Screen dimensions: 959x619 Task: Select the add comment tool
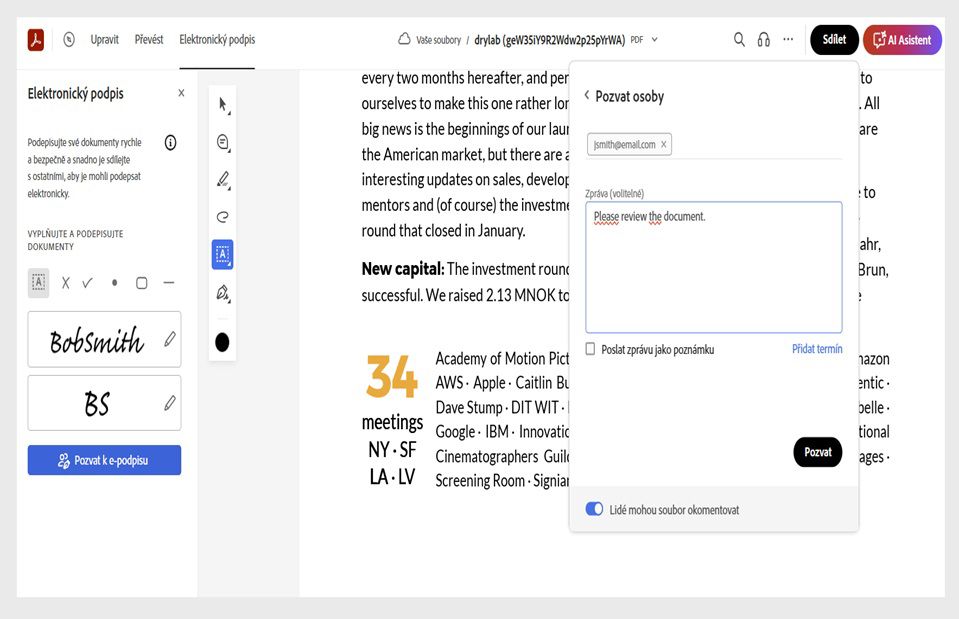(x=222, y=142)
